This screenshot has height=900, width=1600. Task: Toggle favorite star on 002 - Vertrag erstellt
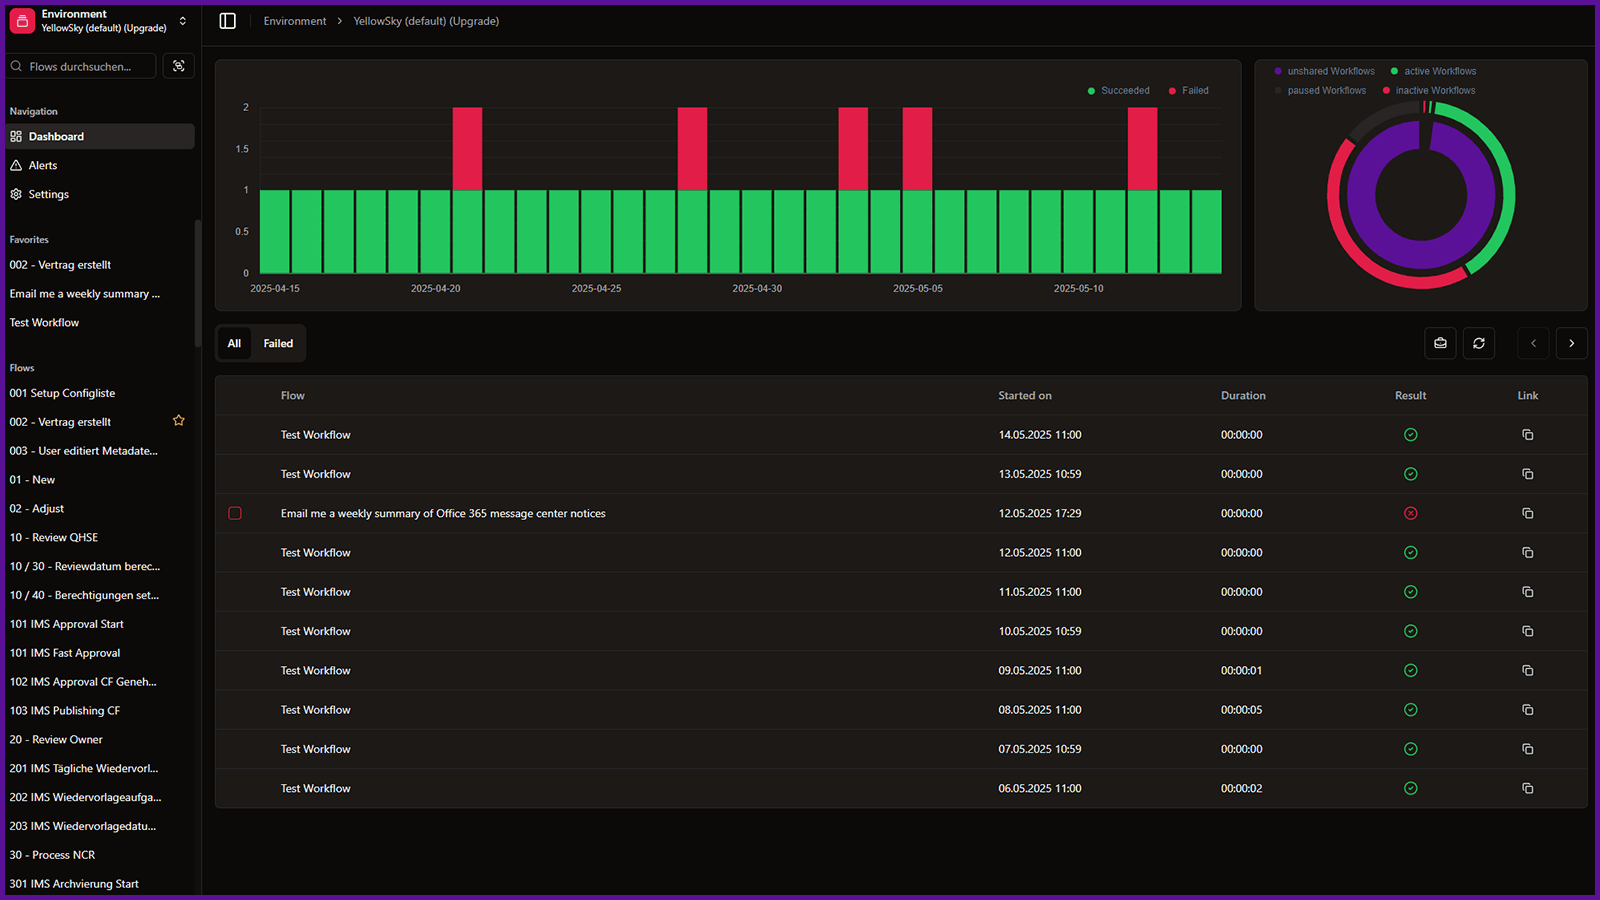click(x=179, y=421)
